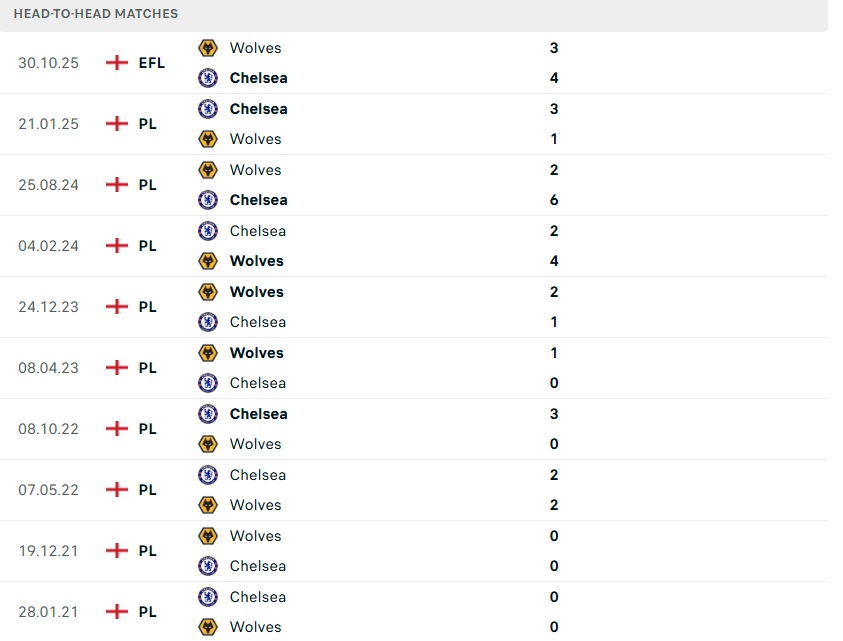Click England flag in 19.12.21 row
843x641 pixels.
[117, 551]
